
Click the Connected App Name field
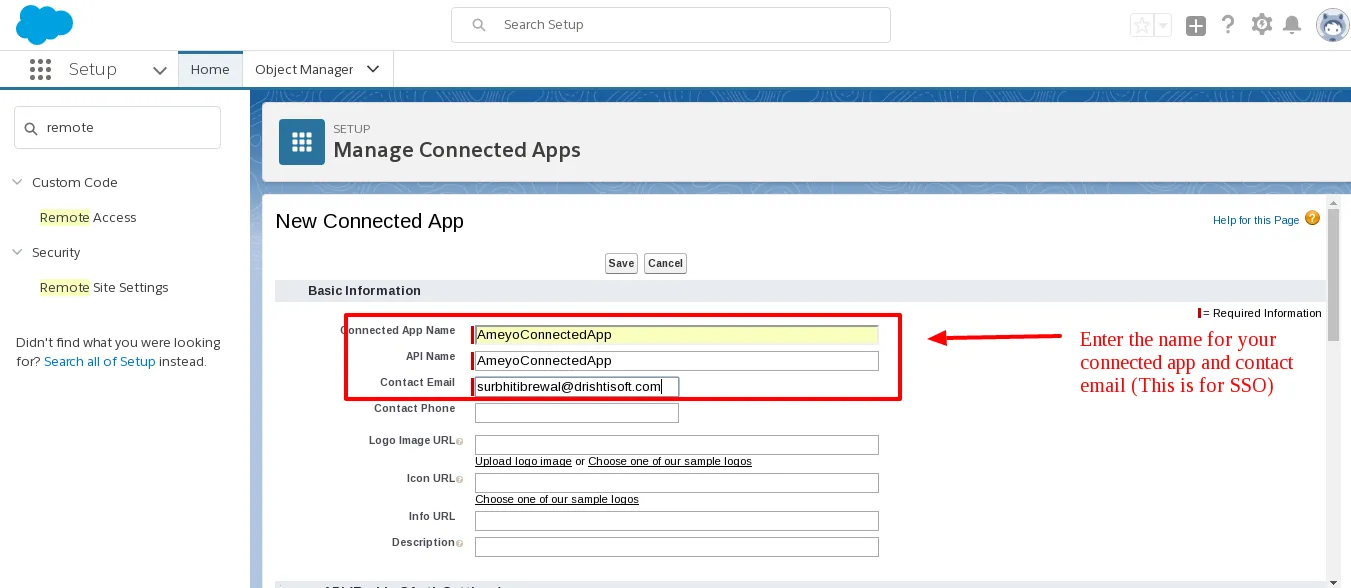(x=677, y=335)
